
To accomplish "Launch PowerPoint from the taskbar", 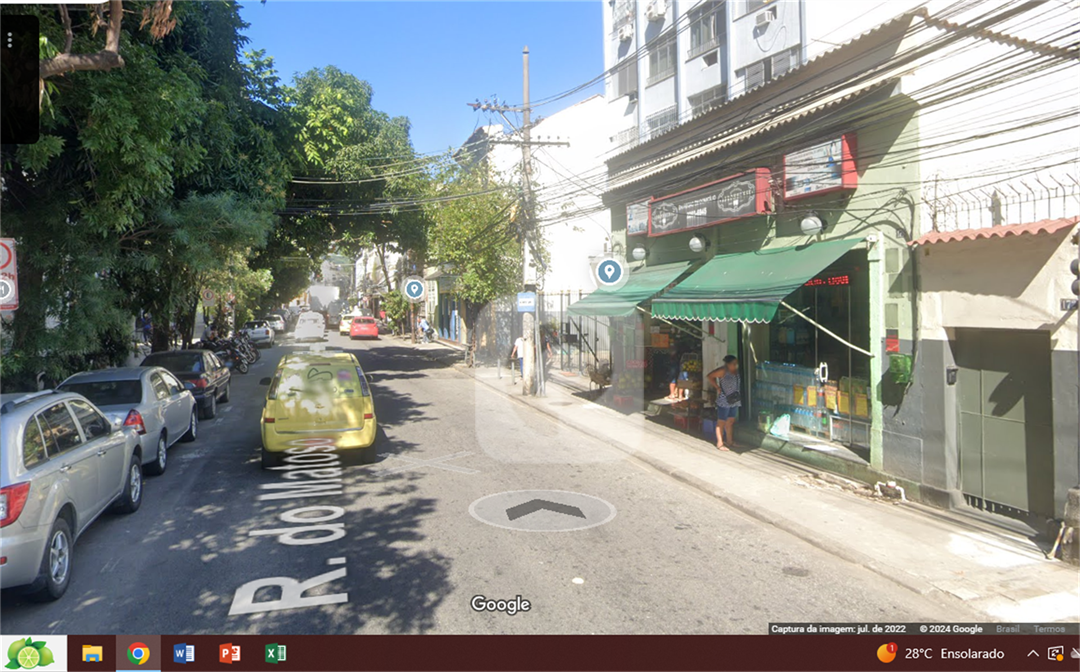I will (x=230, y=653).
